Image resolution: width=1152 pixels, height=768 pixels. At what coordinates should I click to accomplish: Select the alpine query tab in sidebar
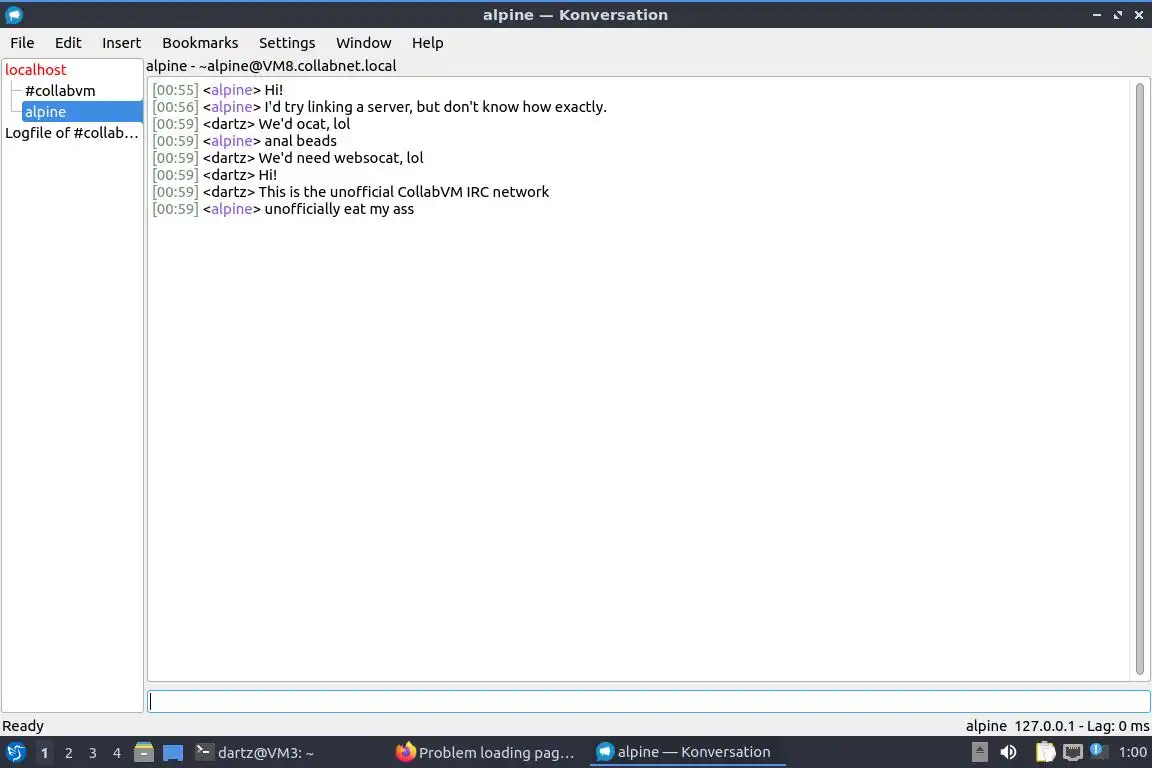(x=82, y=112)
